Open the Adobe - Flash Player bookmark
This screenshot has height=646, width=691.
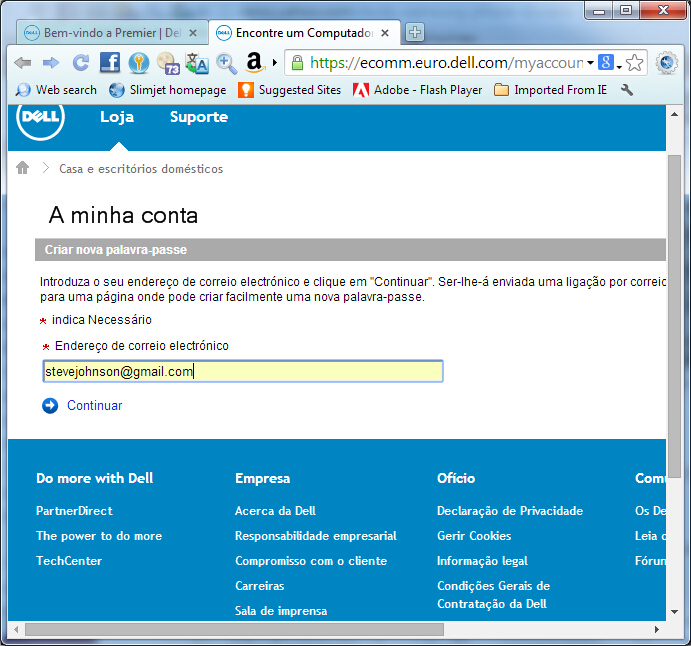tap(417, 90)
